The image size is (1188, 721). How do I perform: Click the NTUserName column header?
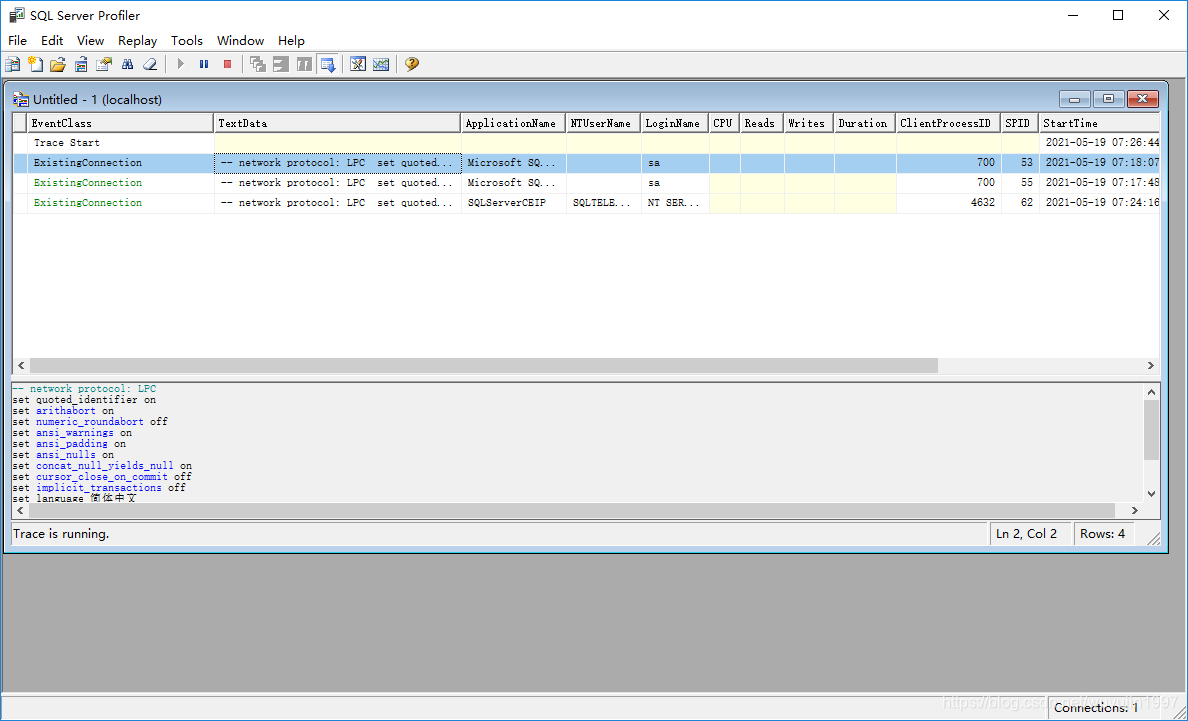(x=604, y=123)
